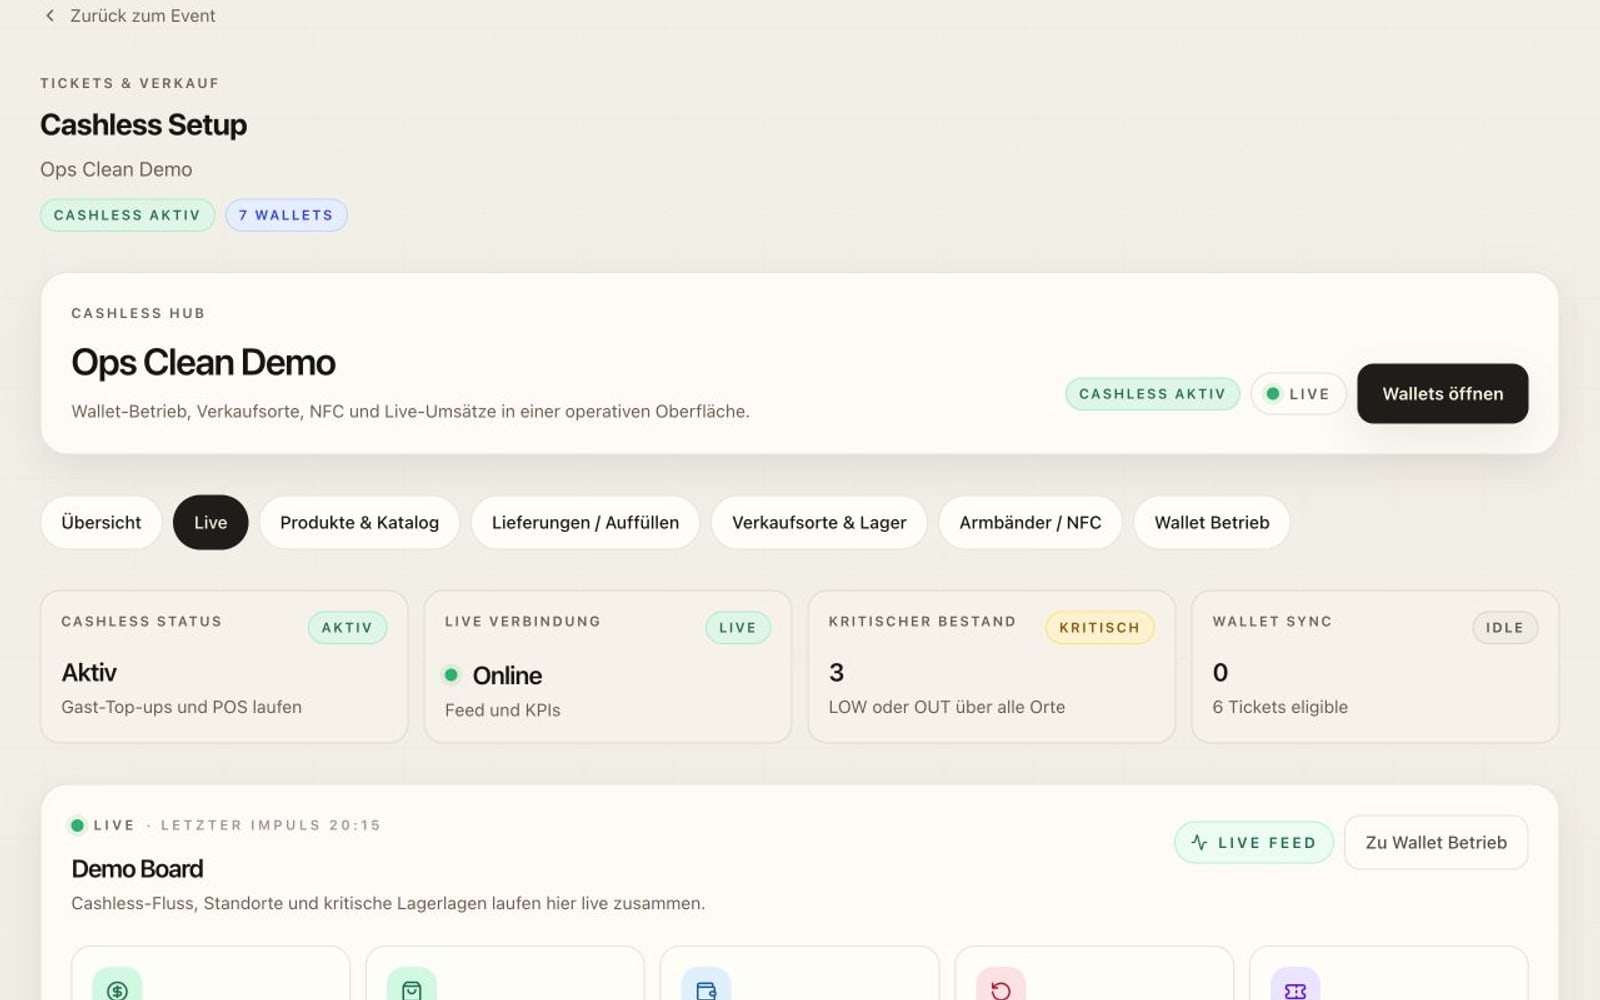
Task: Click the Wallets öffnen button
Action: point(1442,394)
